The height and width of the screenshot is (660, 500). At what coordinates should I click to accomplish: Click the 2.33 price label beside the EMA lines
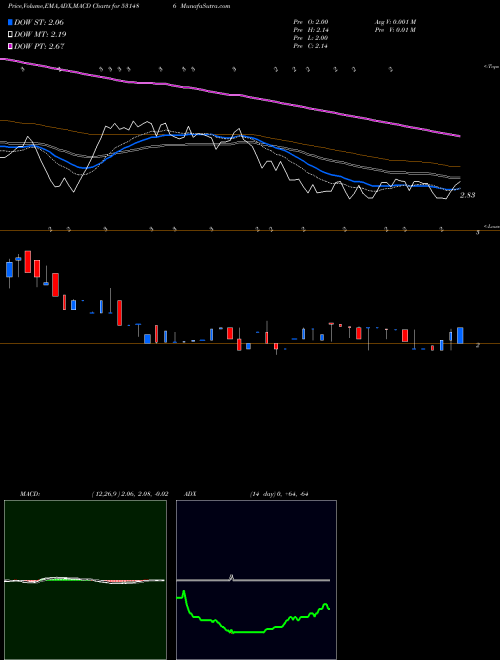(468, 195)
